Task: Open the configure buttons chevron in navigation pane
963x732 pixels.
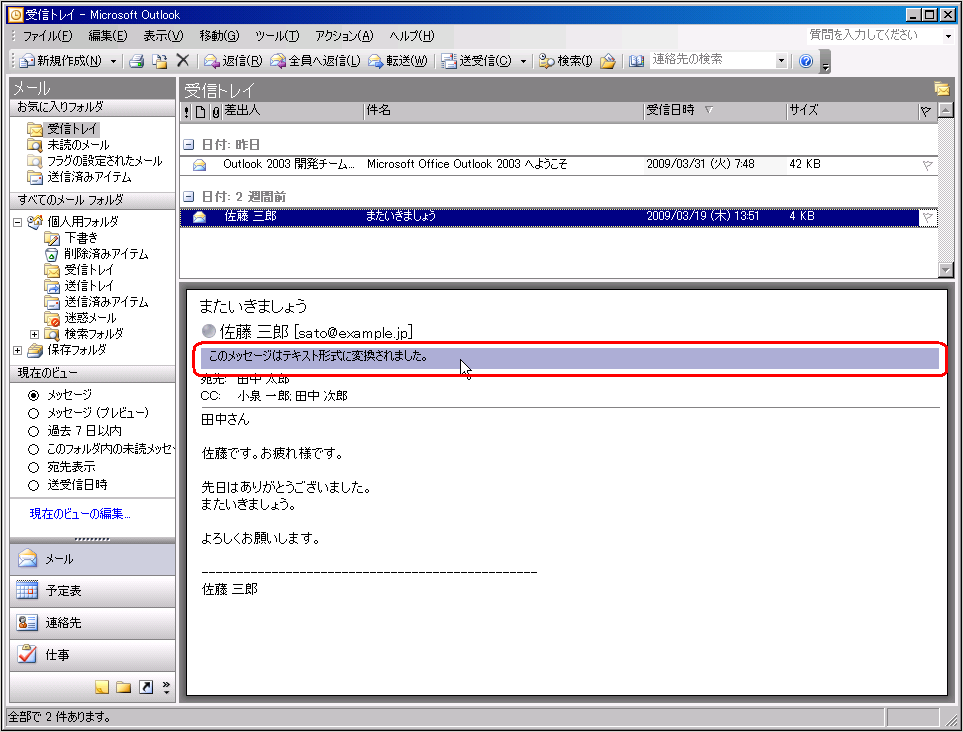Action: [166, 688]
